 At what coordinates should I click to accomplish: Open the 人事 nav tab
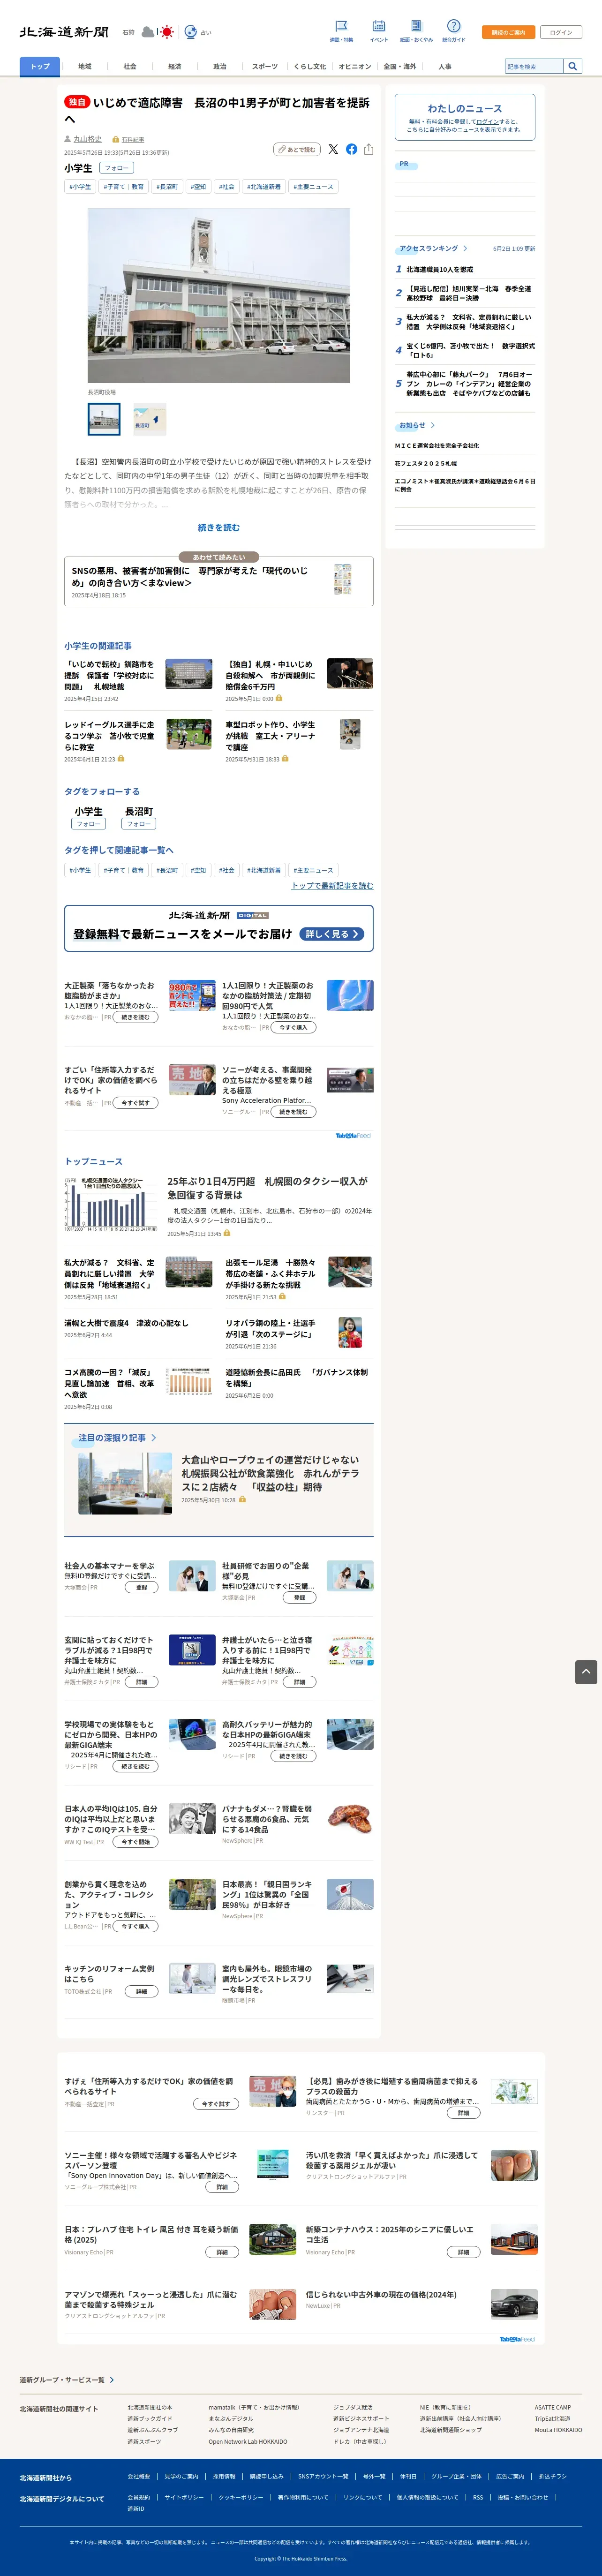point(445,66)
